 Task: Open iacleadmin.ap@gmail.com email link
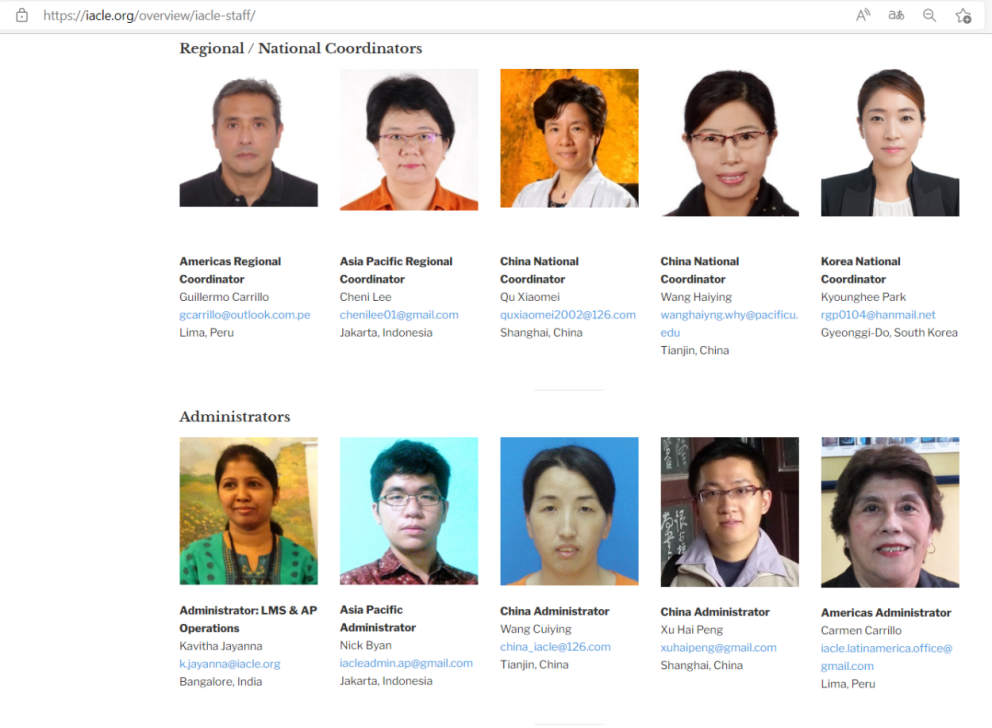click(x=406, y=663)
